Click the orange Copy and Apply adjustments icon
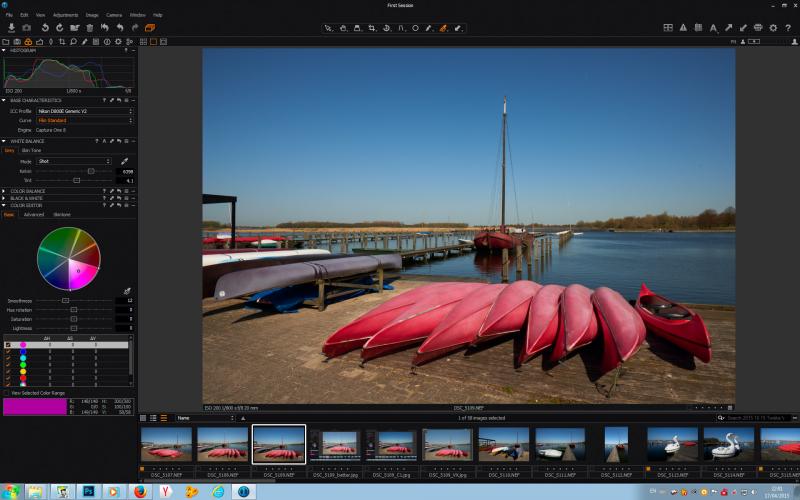This screenshot has height=500, width=800. pyautogui.click(x=149, y=28)
